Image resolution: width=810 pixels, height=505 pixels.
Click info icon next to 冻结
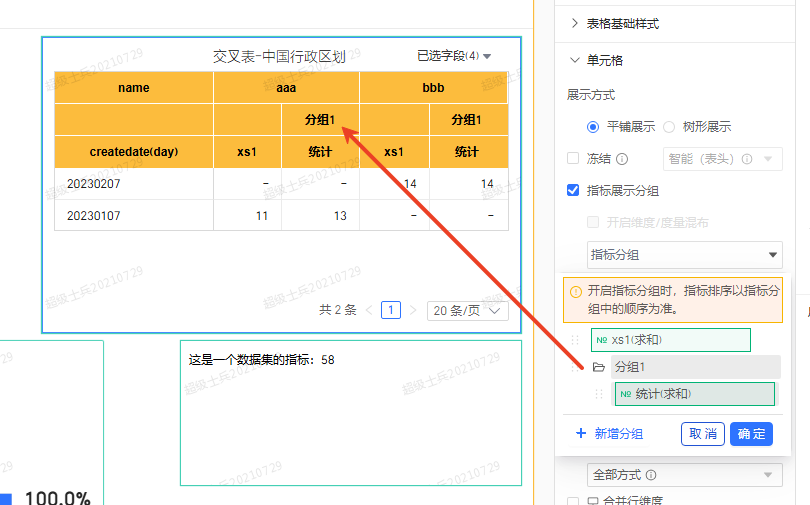pyautogui.click(x=621, y=158)
